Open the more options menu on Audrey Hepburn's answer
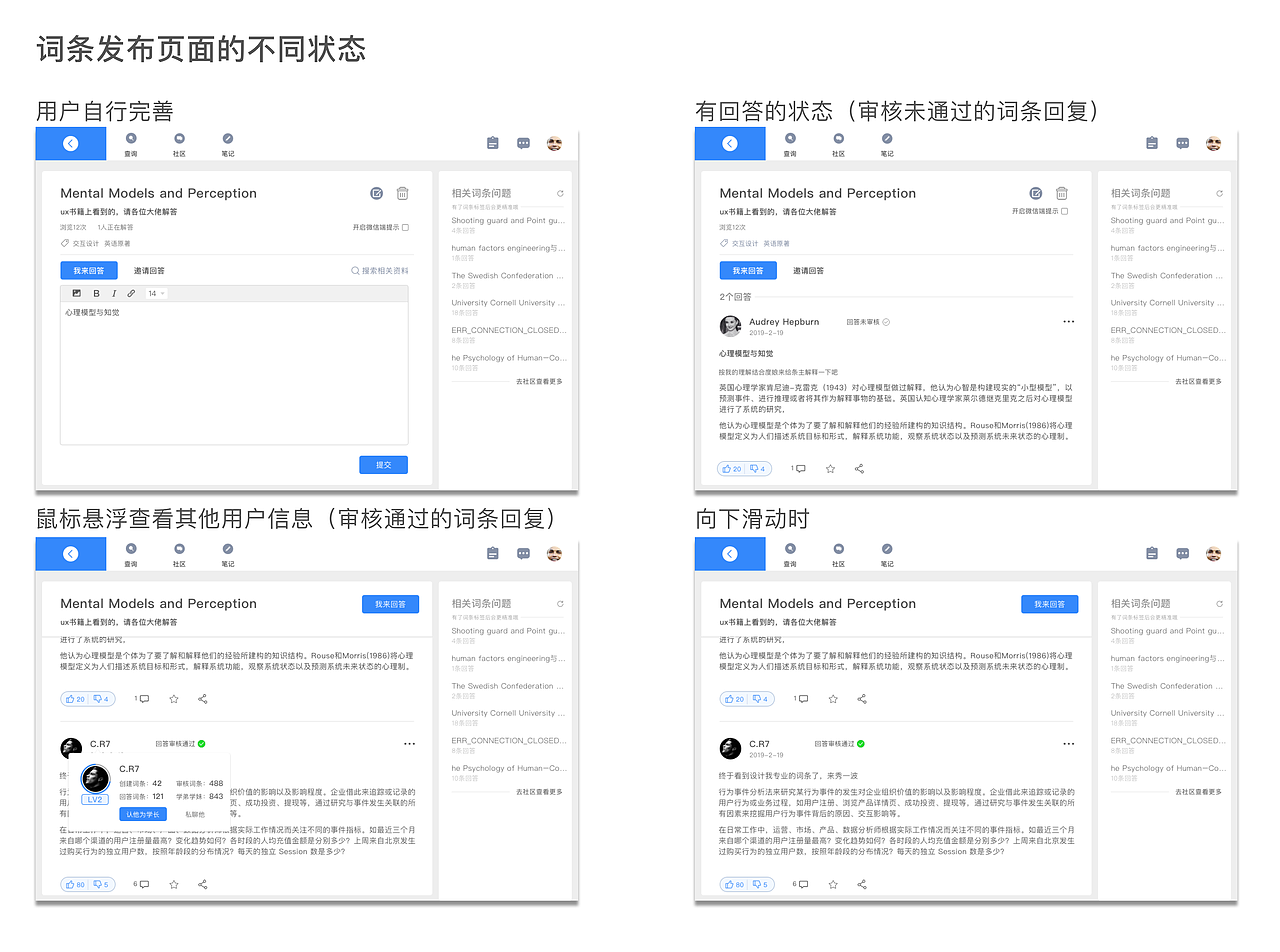 1068,321
